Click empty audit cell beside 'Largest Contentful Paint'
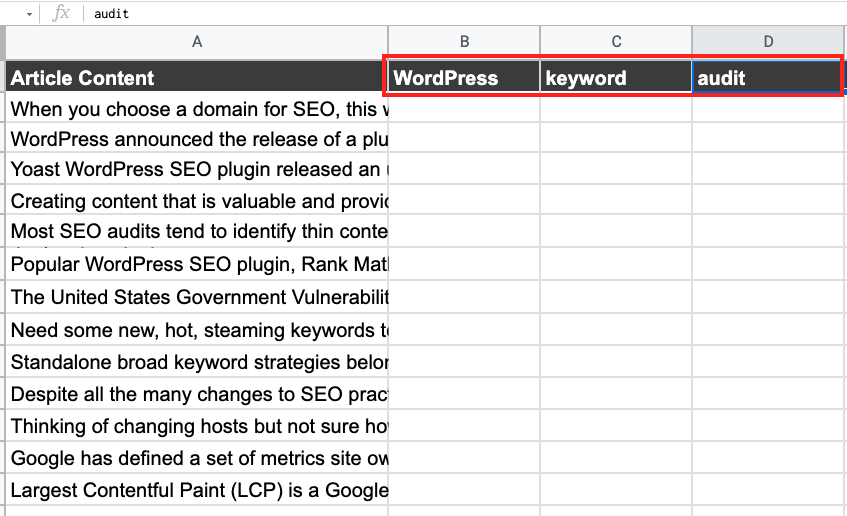This screenshot has width=847, height=516. [x=768, y=489]
